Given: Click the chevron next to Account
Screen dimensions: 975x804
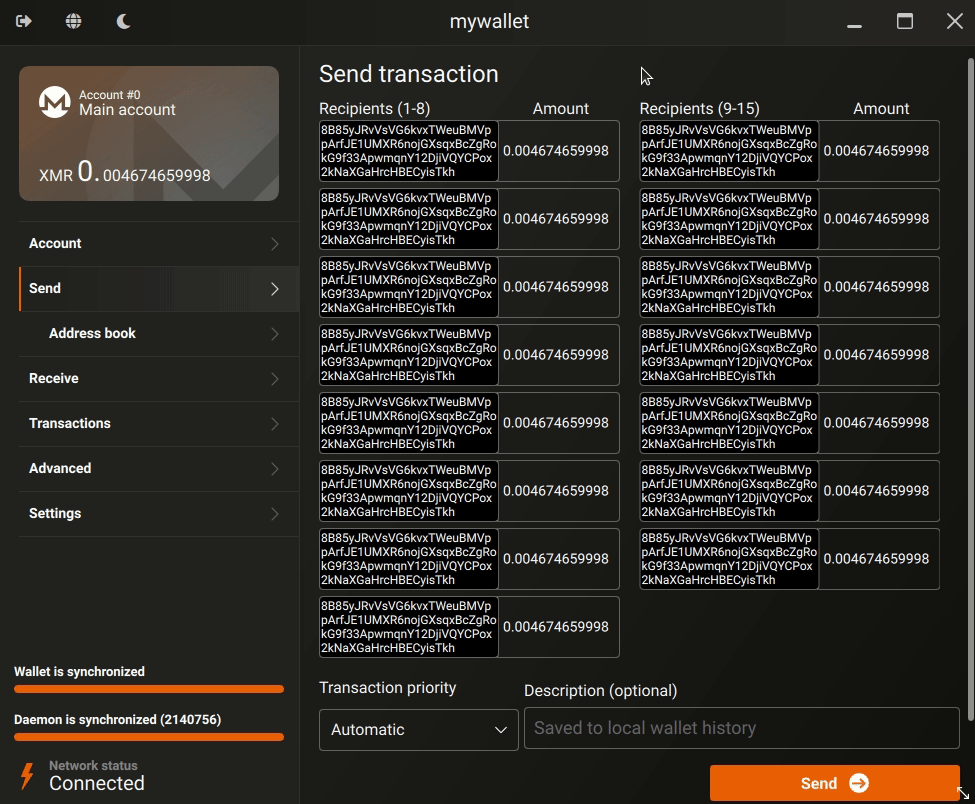Looking at the screenshot, I should tap(275, 244).
